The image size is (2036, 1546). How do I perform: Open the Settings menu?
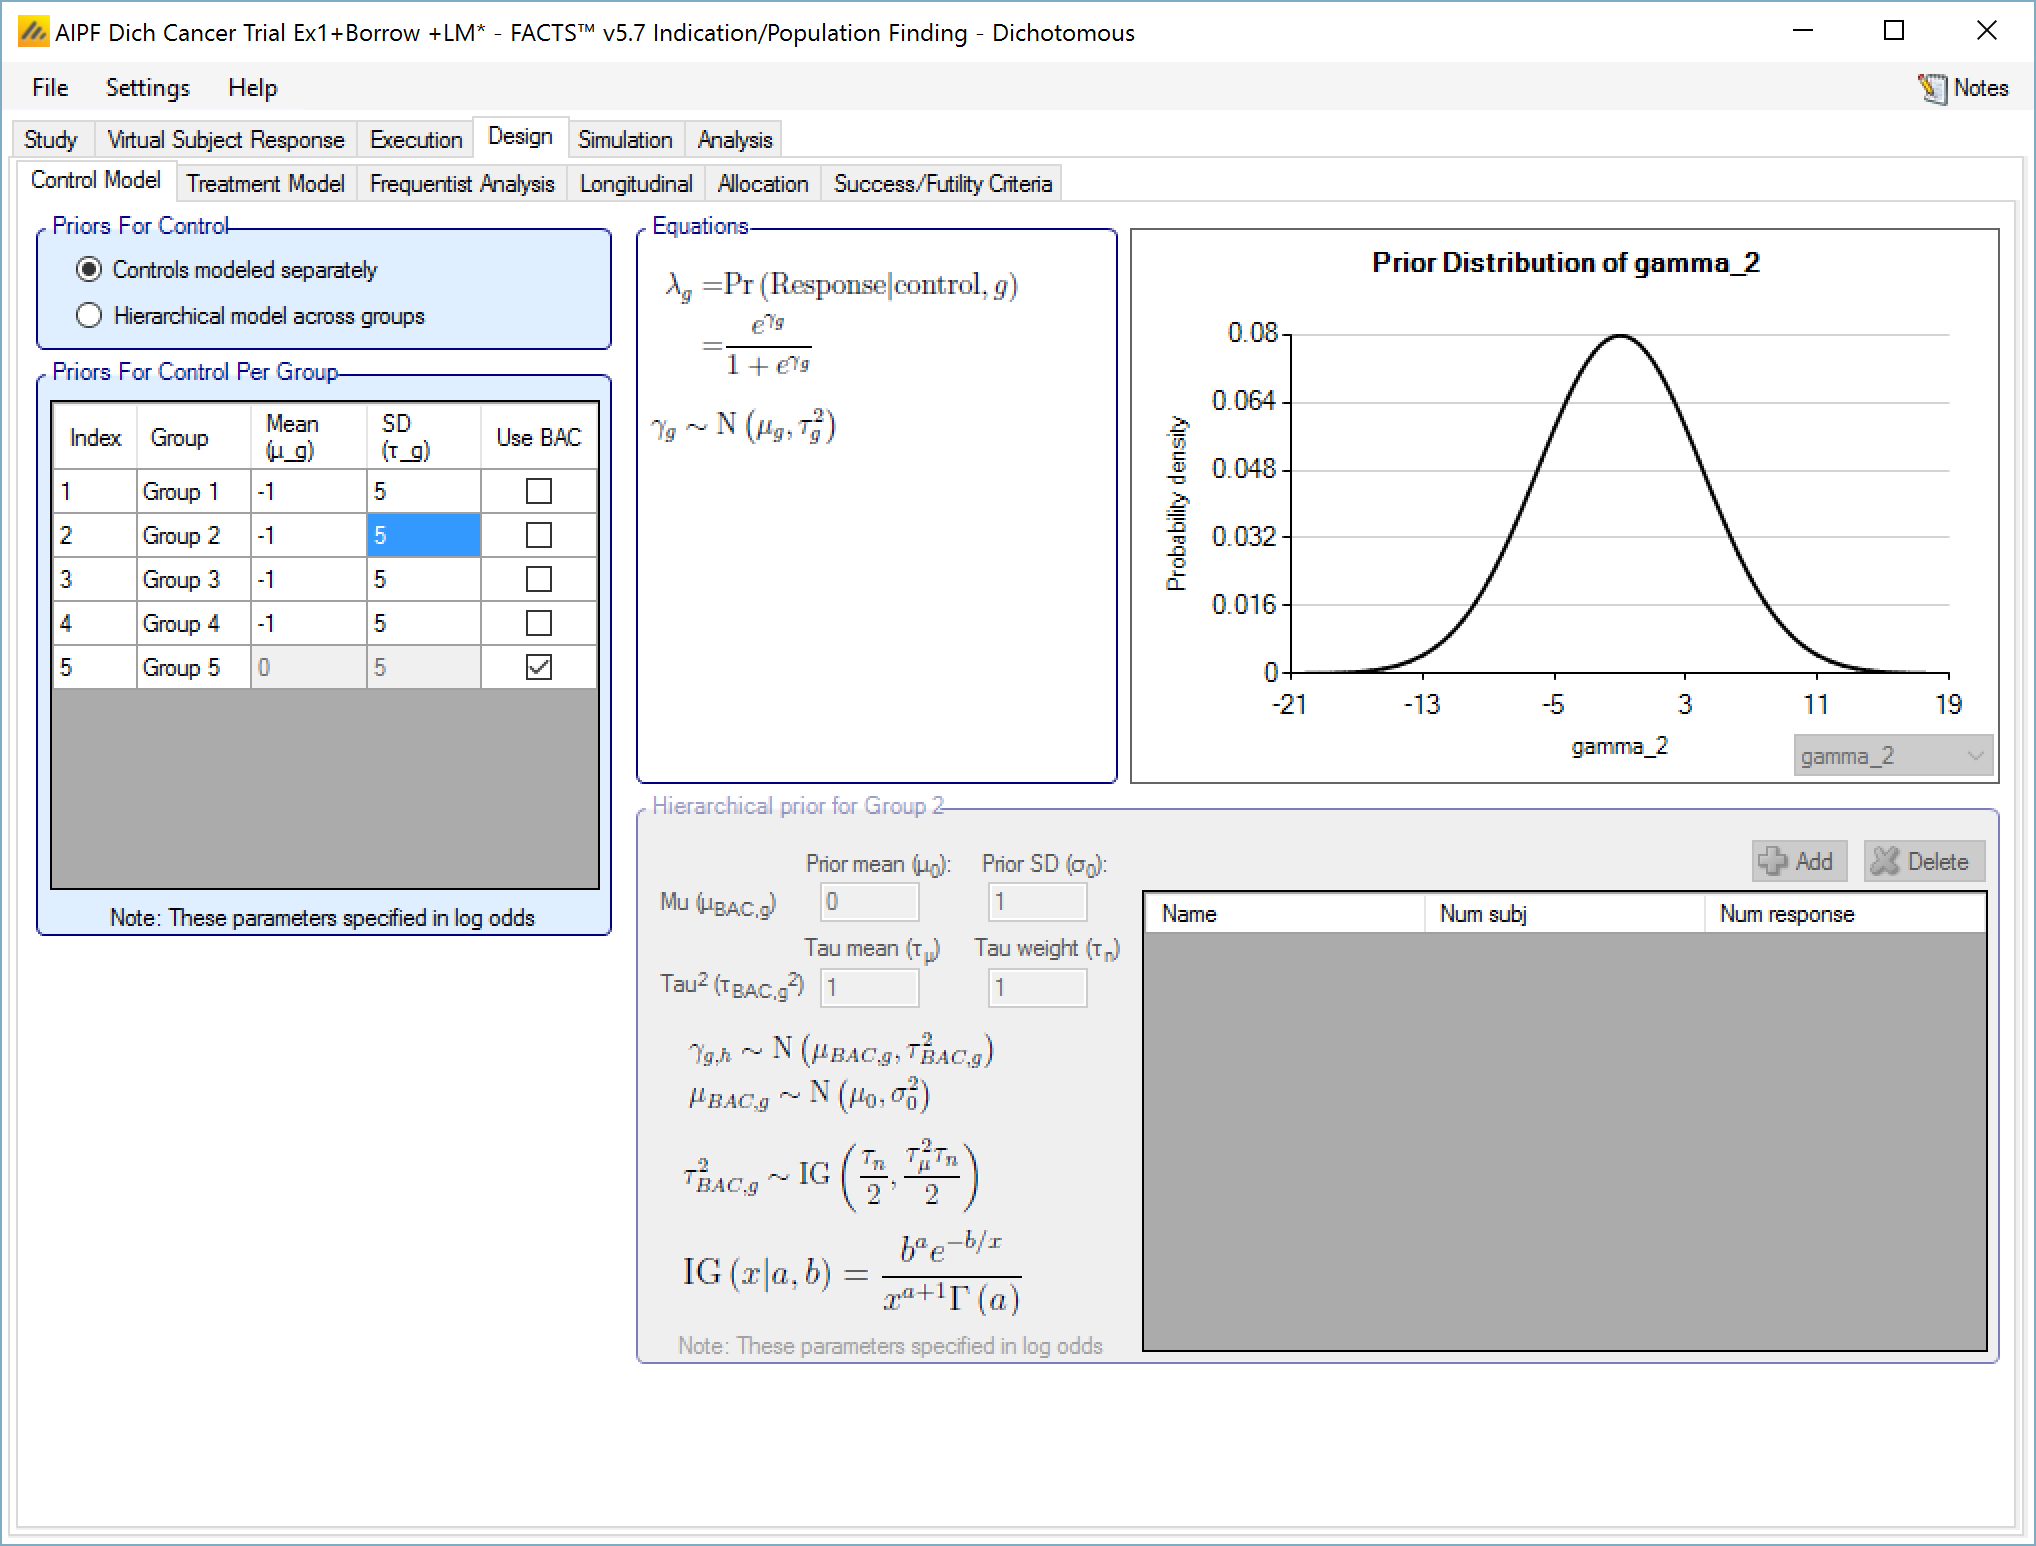147,88
